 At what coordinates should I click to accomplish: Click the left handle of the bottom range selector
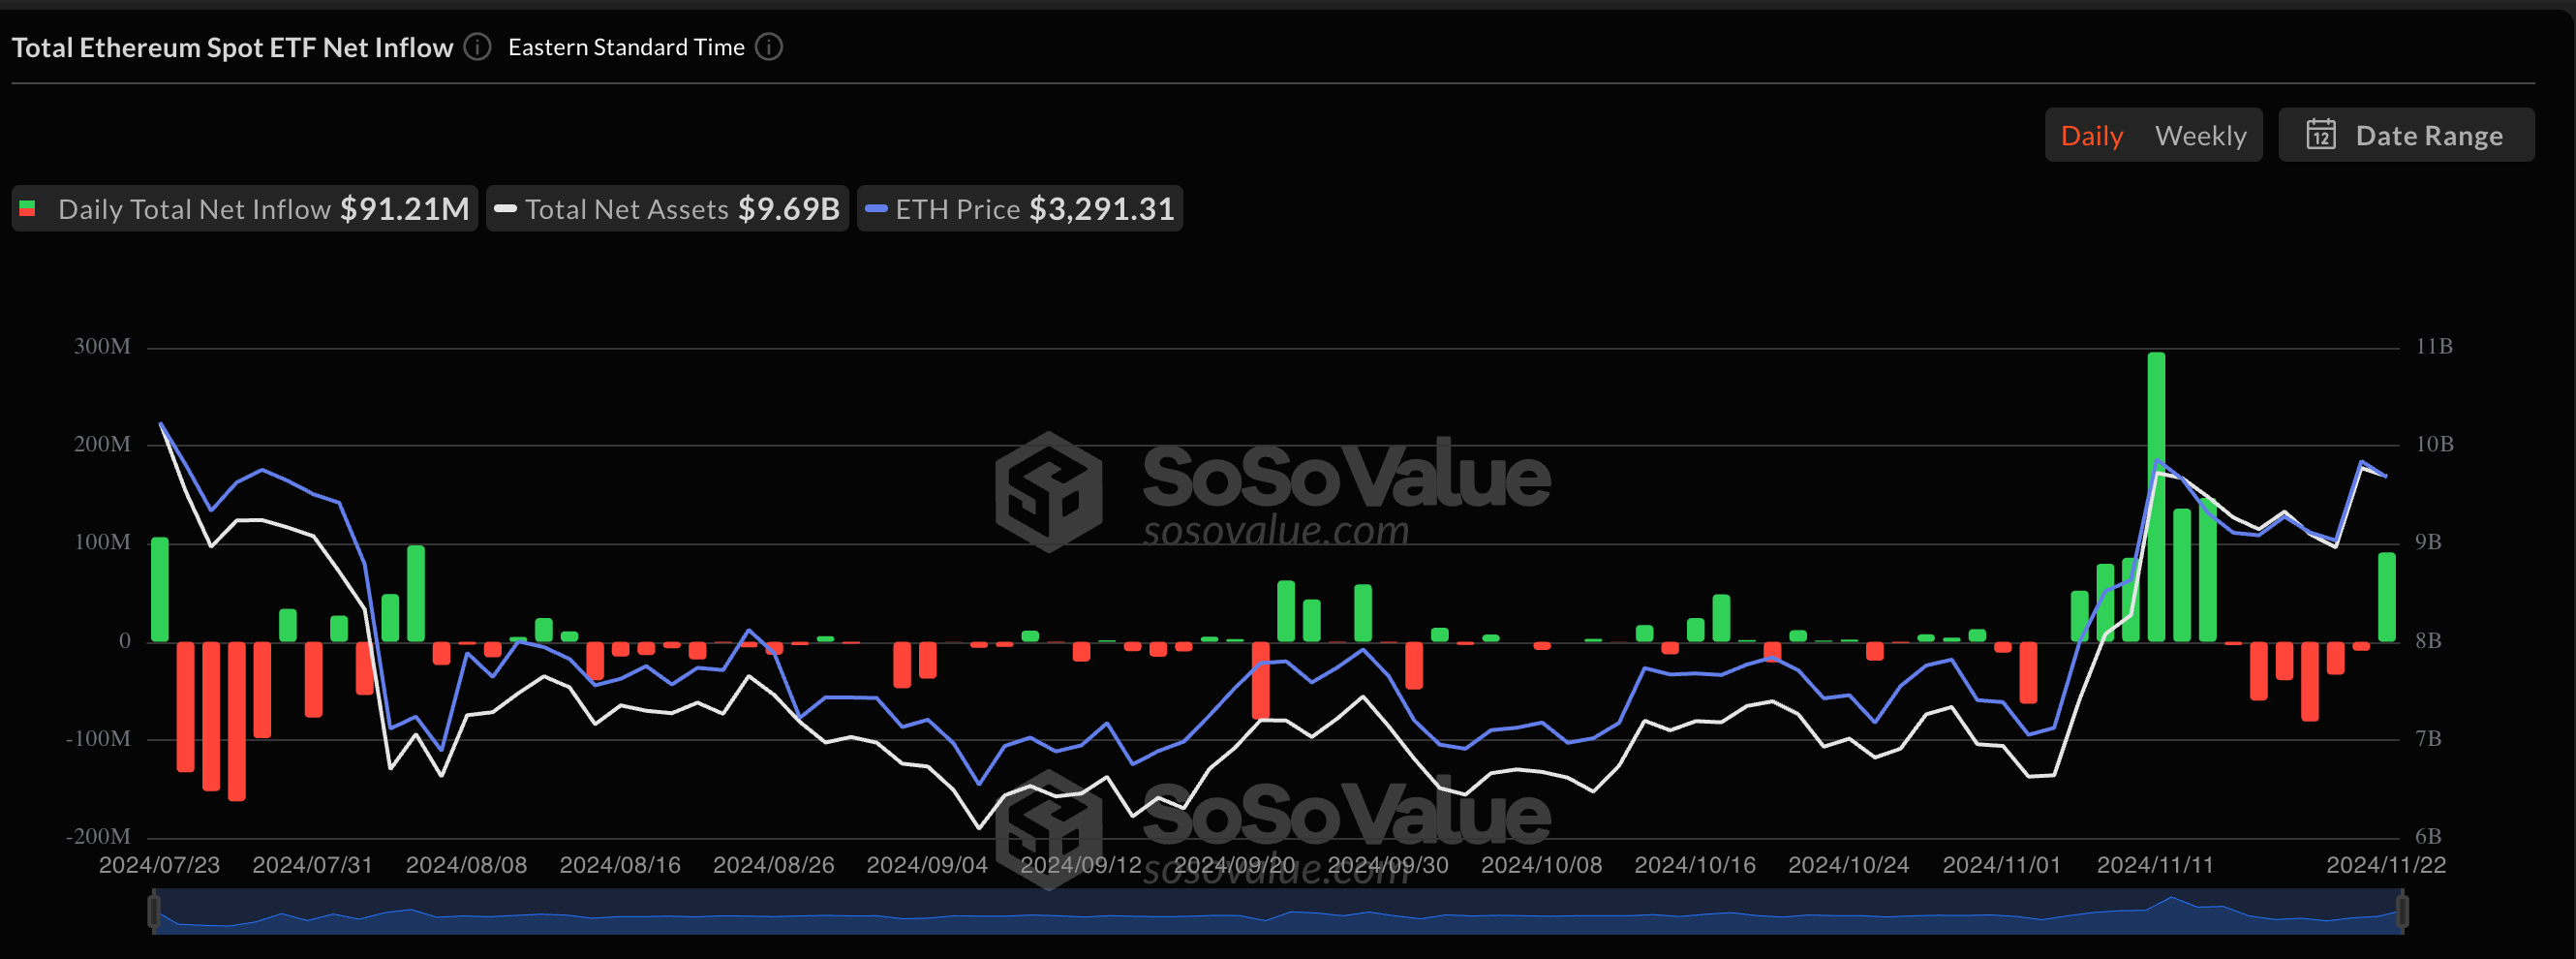[x=156, y=911]
